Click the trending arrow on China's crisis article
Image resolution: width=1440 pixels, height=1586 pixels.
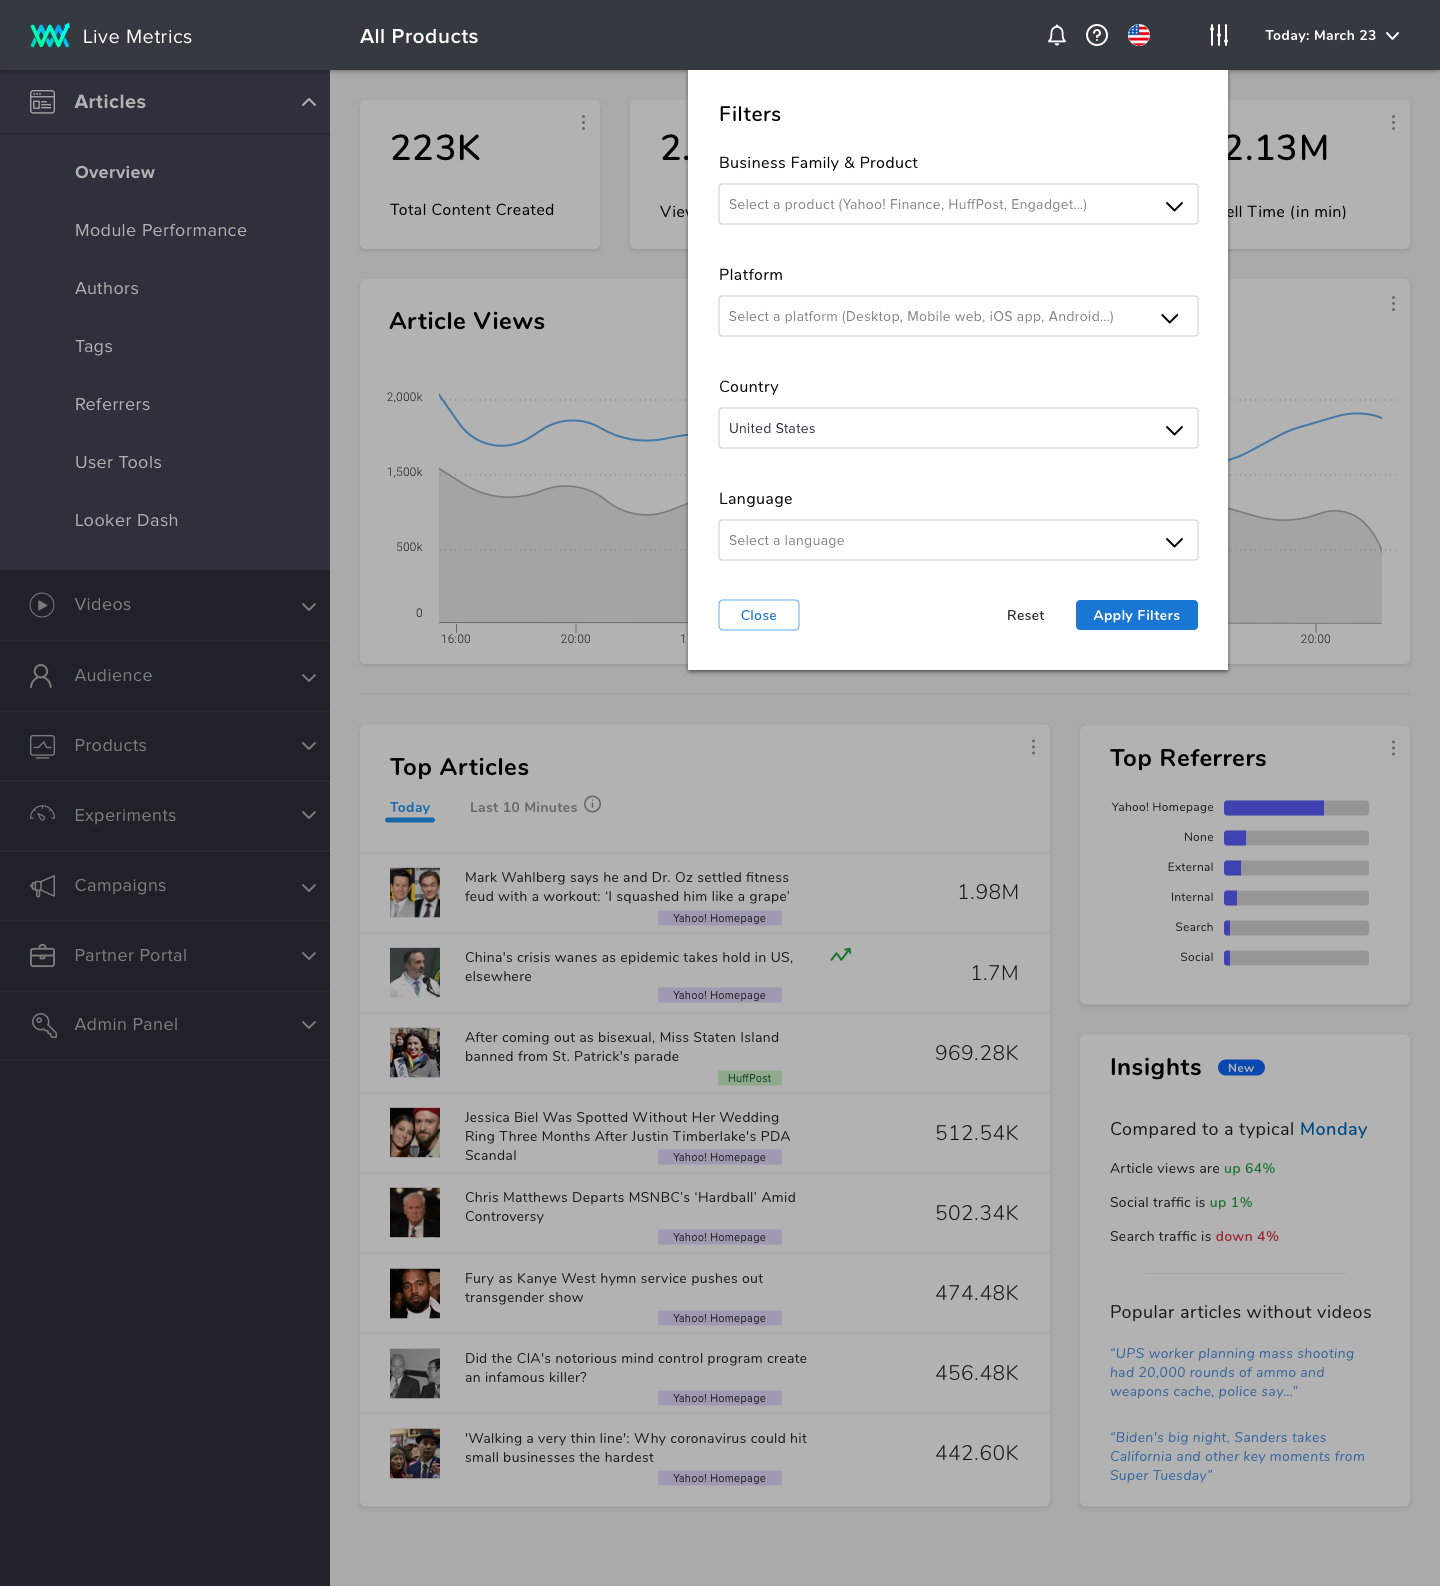pyautogui.click(x=841, y=955)
